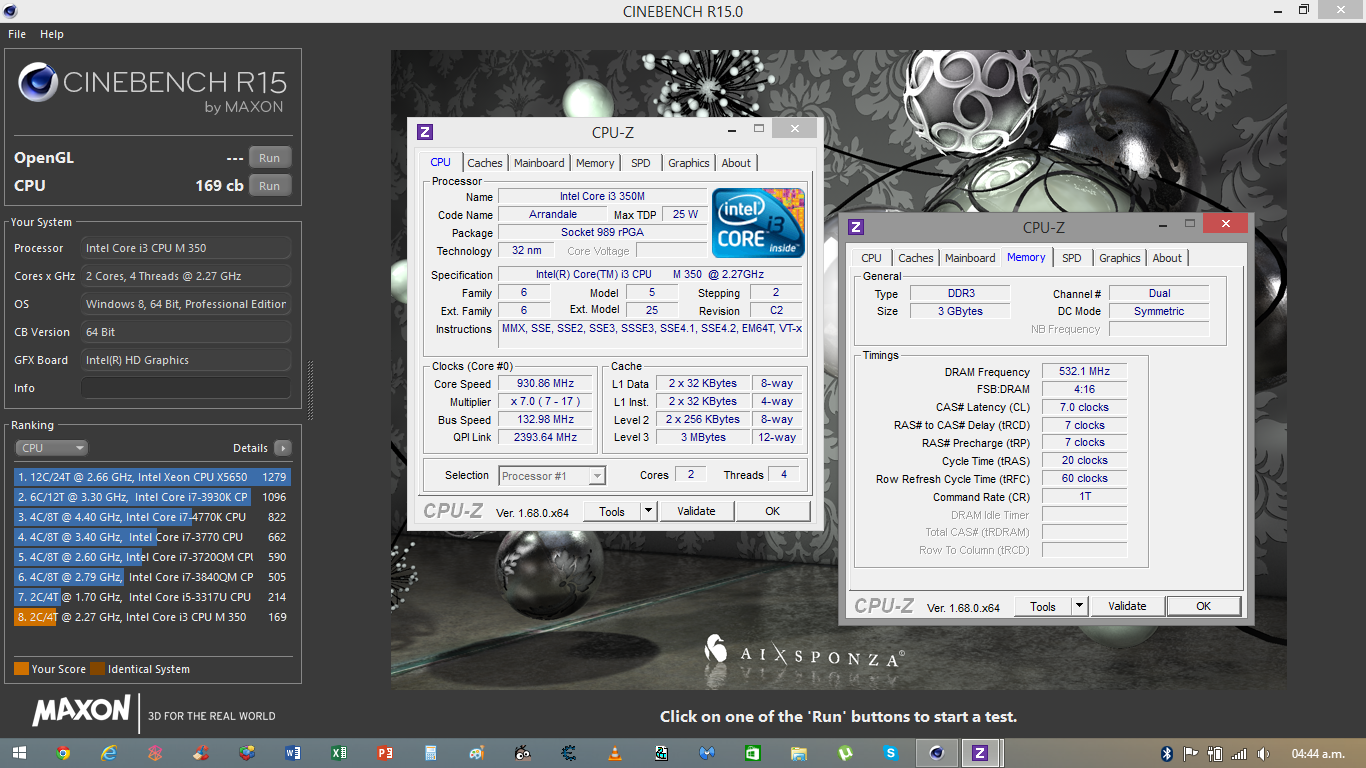The width and height of the screenshot is (1366, 768).
Task: Switch to Cinebench via its taskbar icon
Action: [x=936, y=753]
